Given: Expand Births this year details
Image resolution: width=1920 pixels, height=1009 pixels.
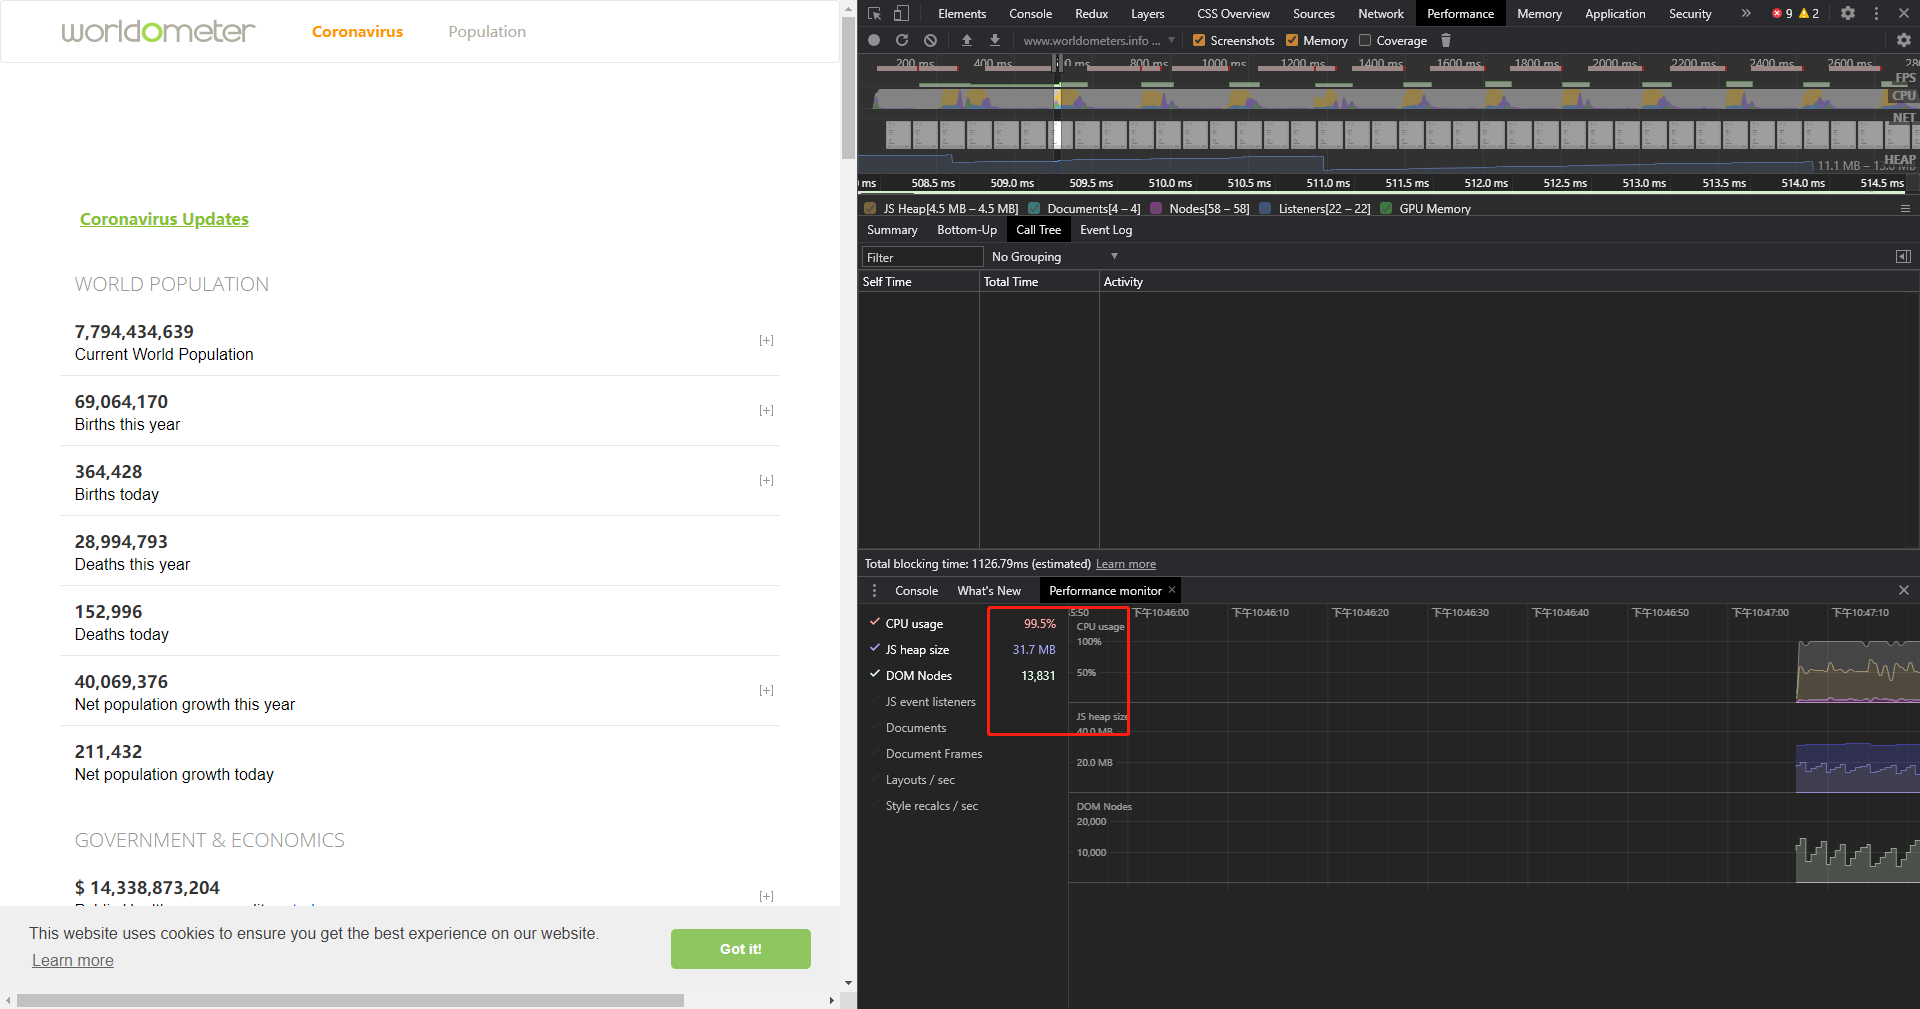Looking at the screenshot, I should coord(766,411).
